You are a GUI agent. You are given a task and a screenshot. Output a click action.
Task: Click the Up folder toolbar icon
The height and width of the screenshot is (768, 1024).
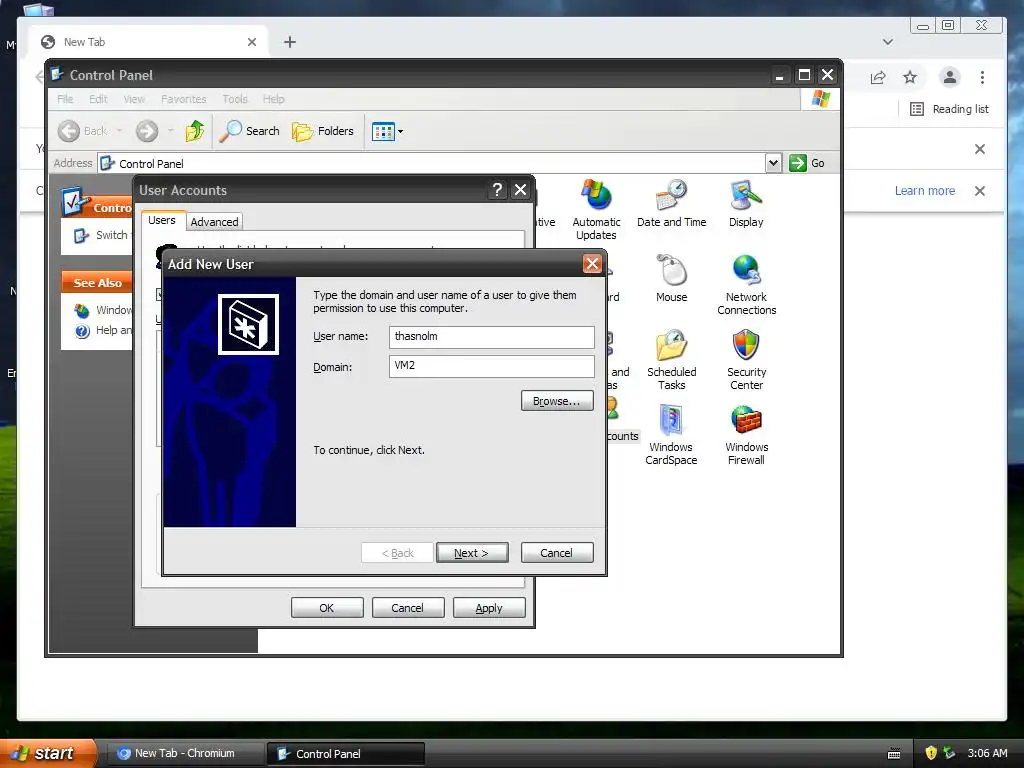coord(195,131)
